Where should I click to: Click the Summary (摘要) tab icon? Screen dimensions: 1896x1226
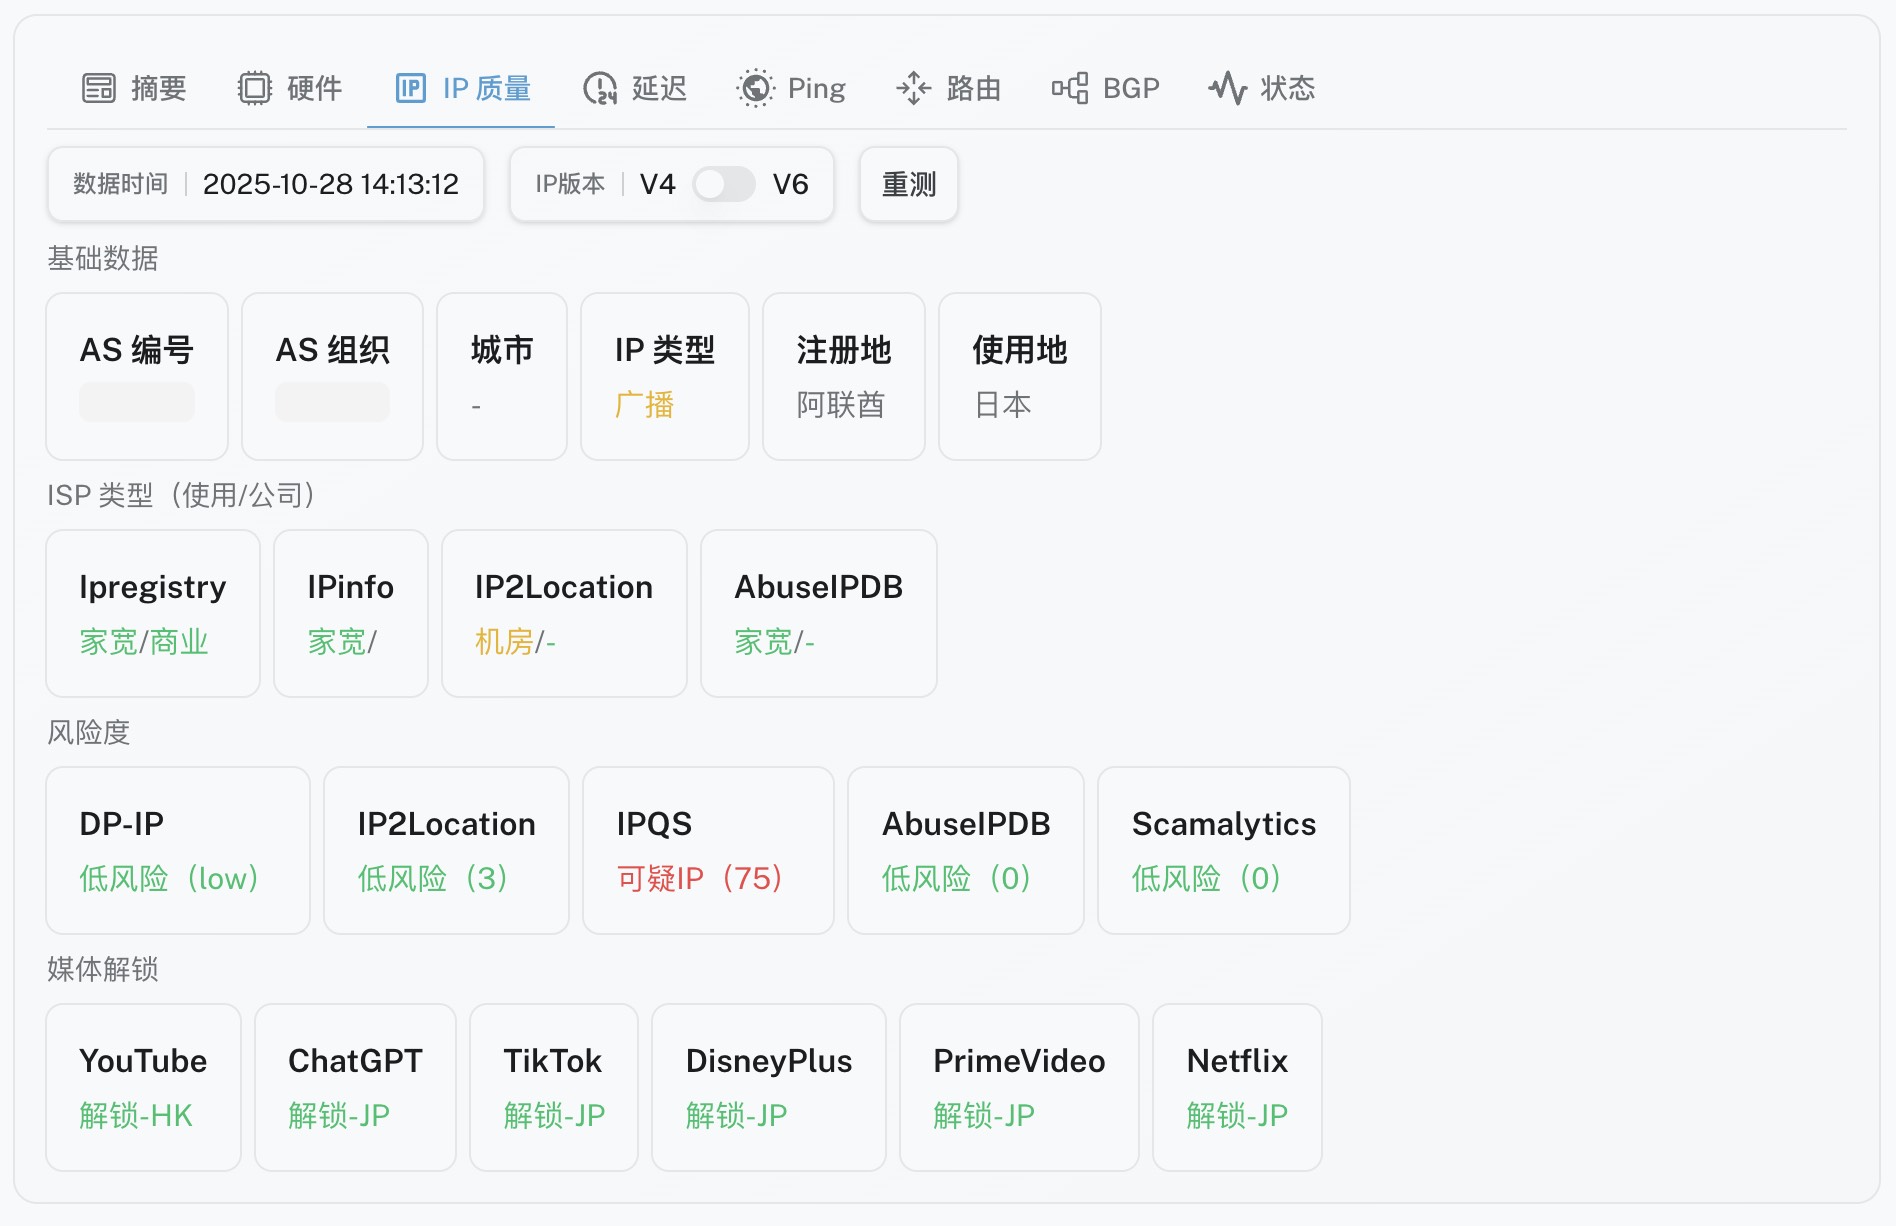(98, 88)
